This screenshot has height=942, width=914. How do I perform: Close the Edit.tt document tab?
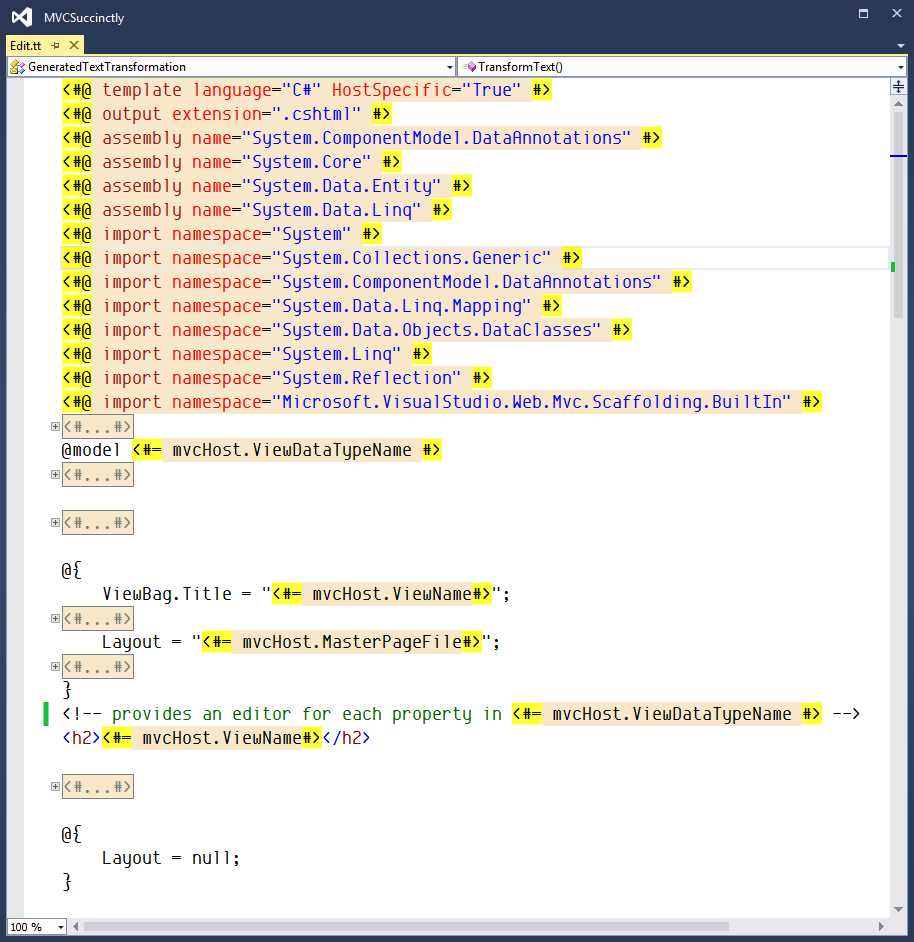(73, 45)
